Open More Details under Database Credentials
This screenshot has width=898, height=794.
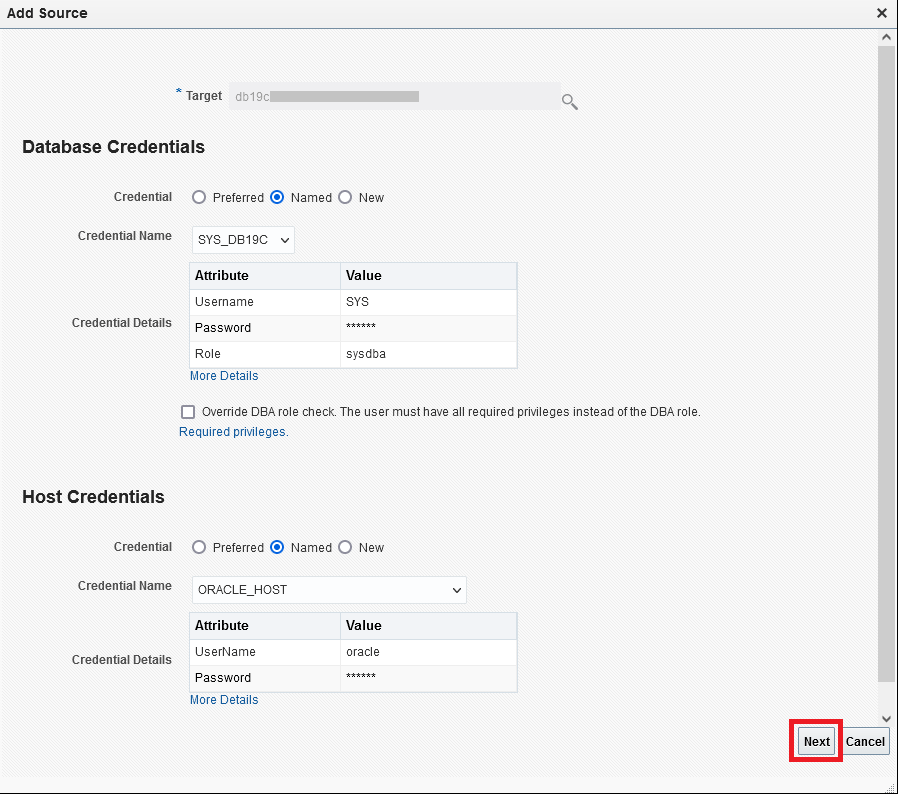point(224,376)
